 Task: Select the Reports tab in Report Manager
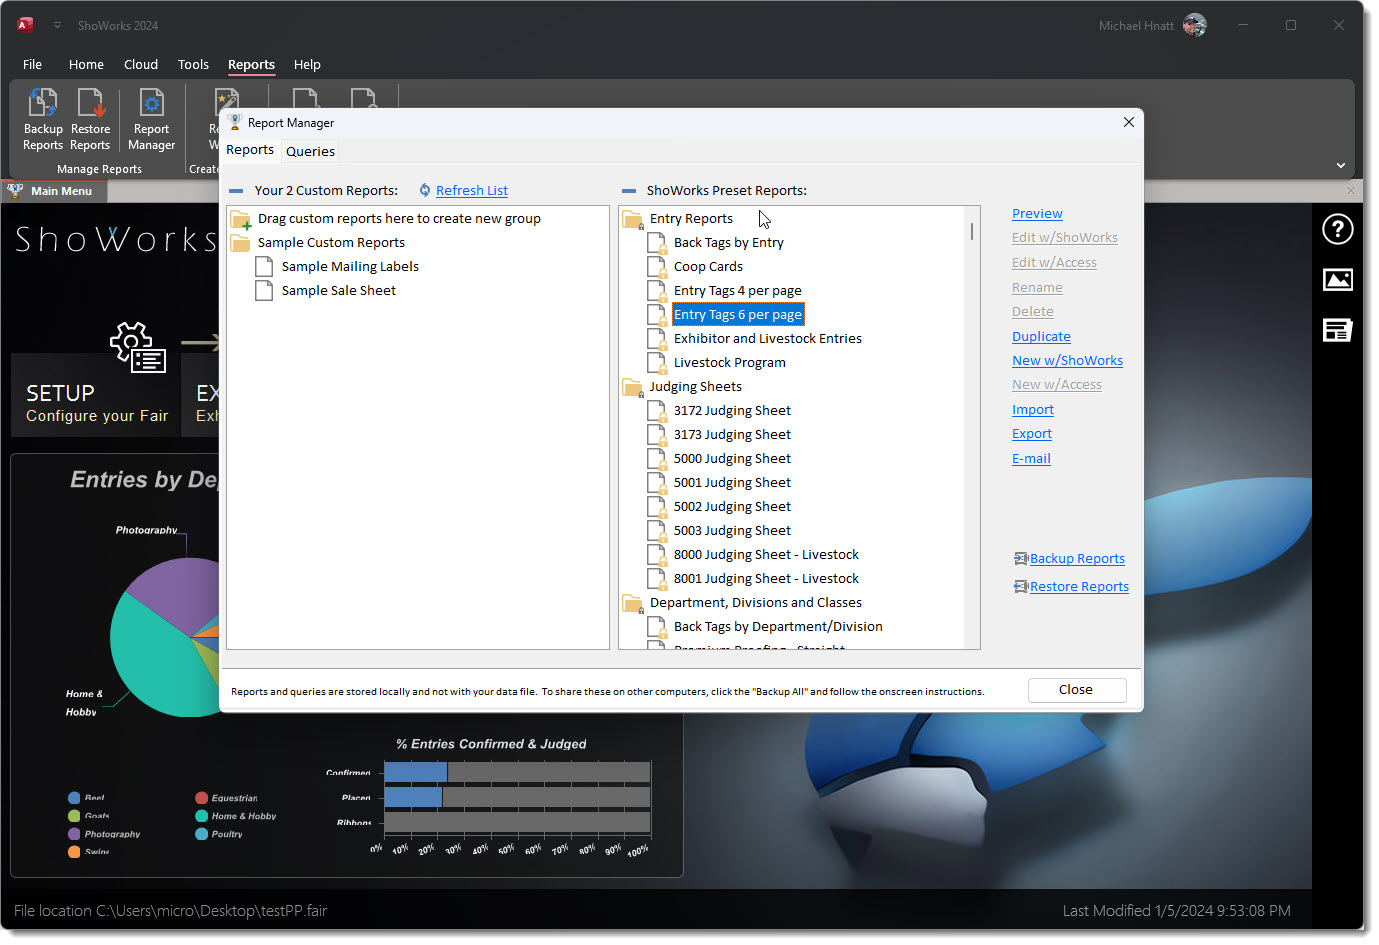(250, 150)
